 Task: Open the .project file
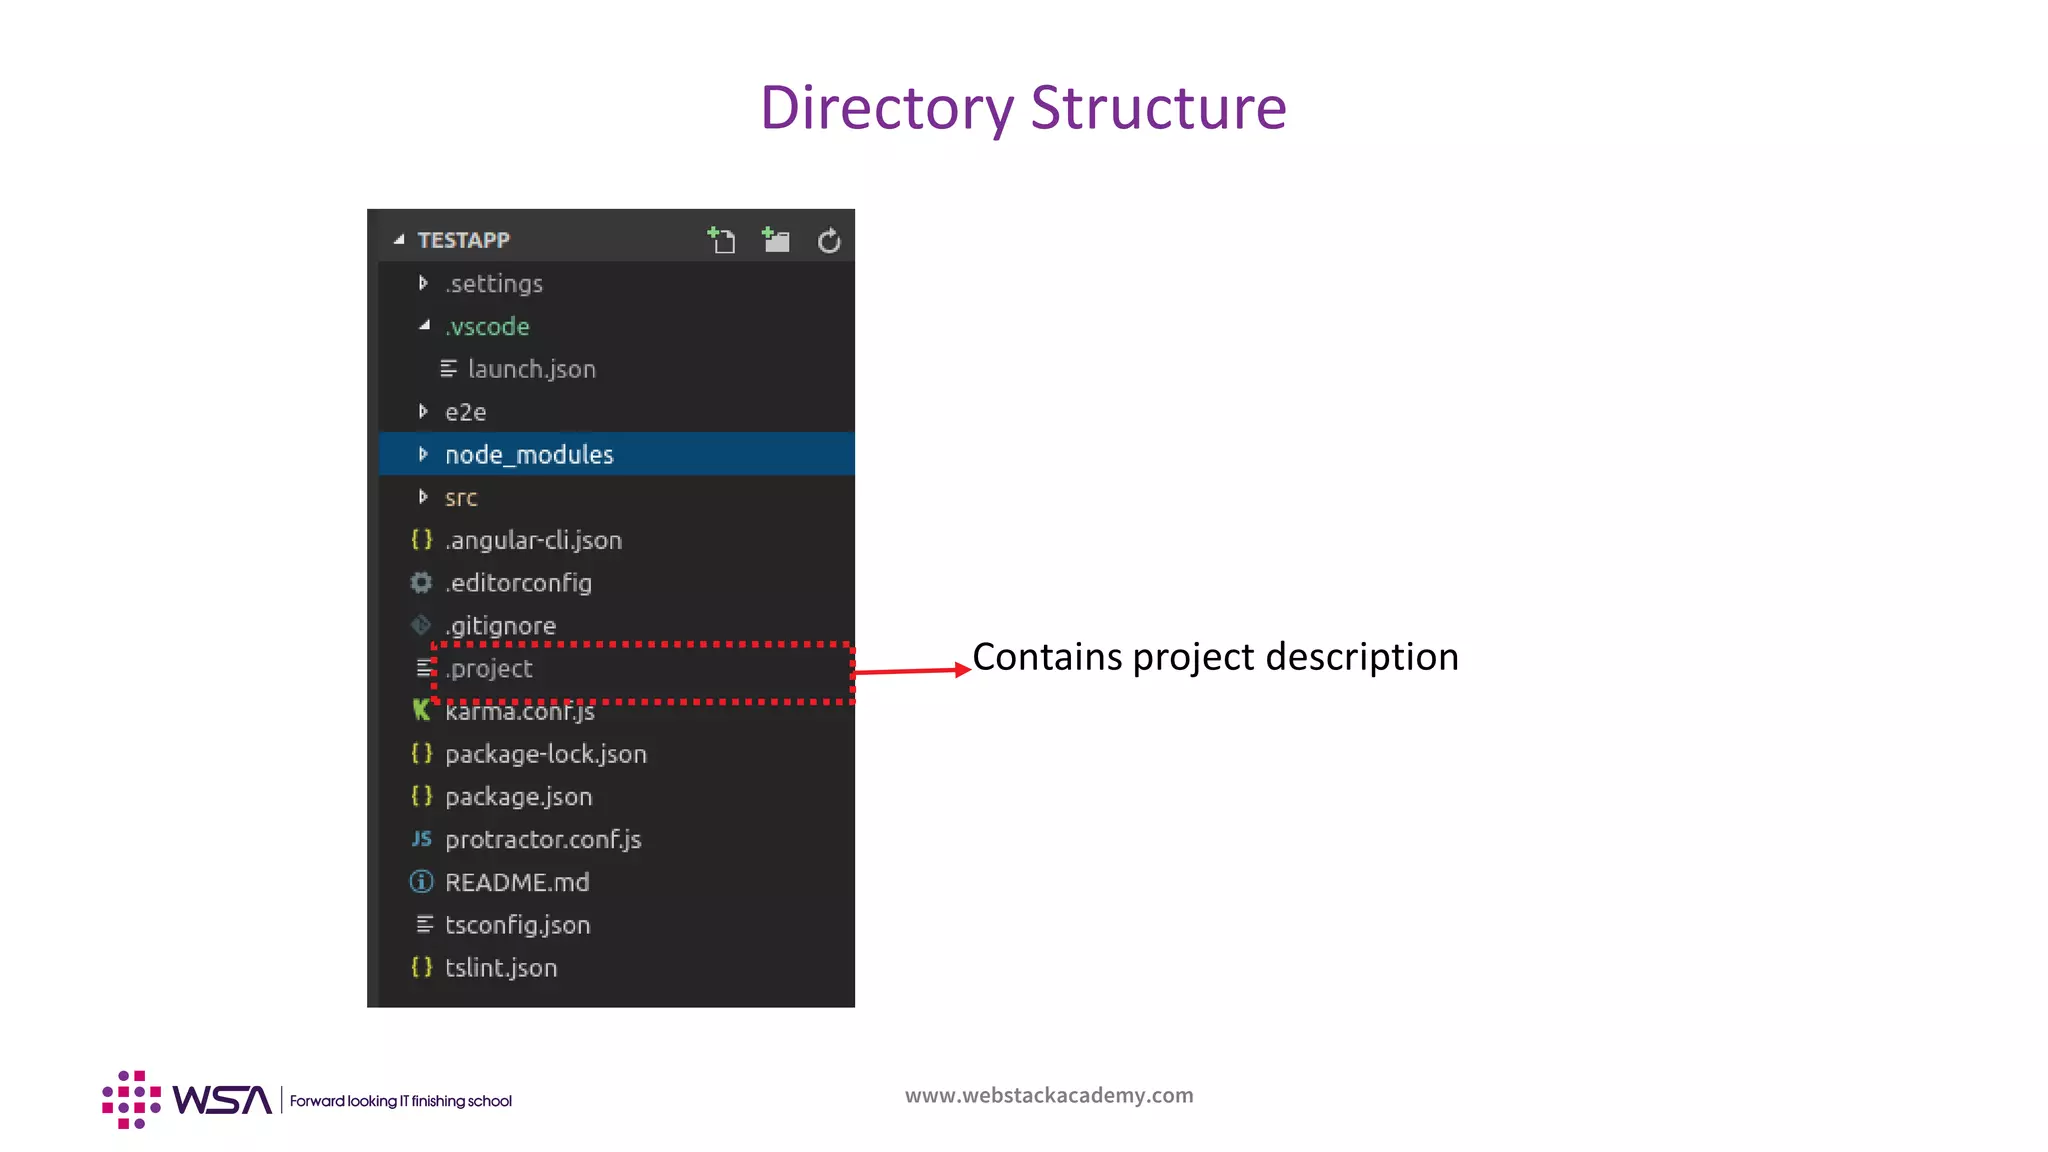coord(489,669)
